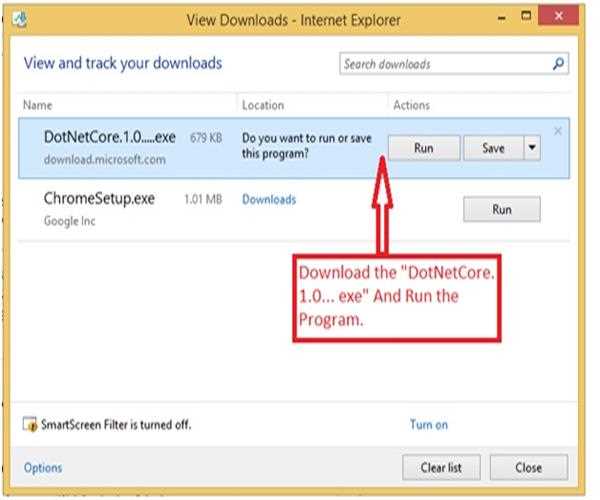Click the Location column header
This screenshot has height=500, width=600.
tap(263, 105)
